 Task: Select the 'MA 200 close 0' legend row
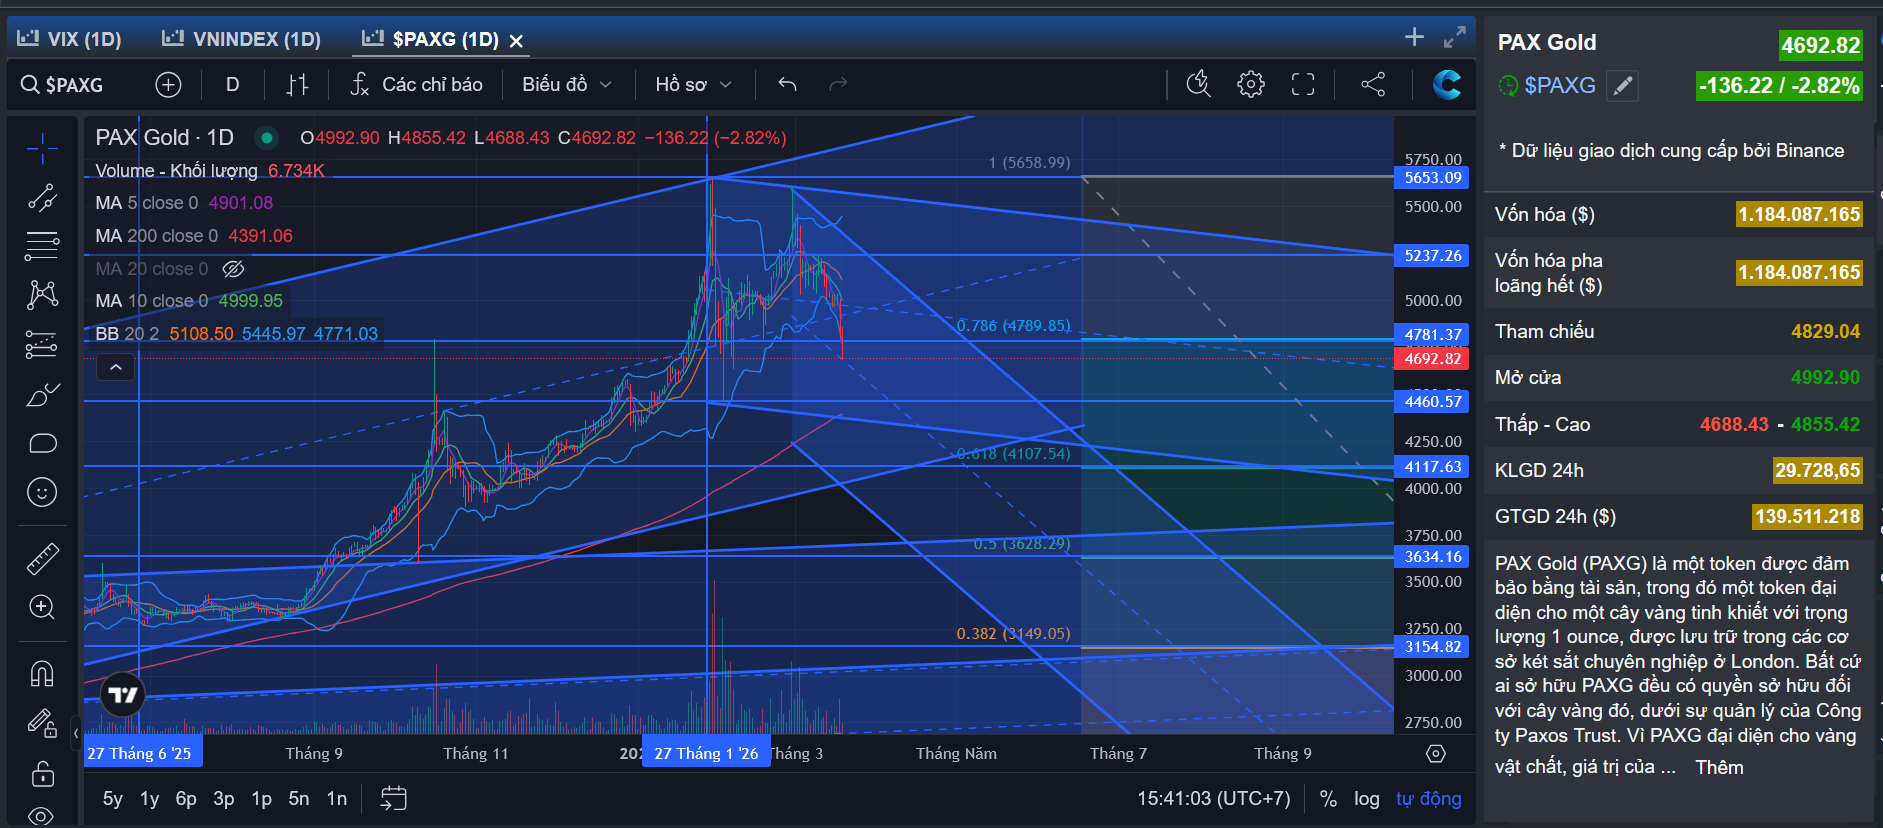click(194, 236)
